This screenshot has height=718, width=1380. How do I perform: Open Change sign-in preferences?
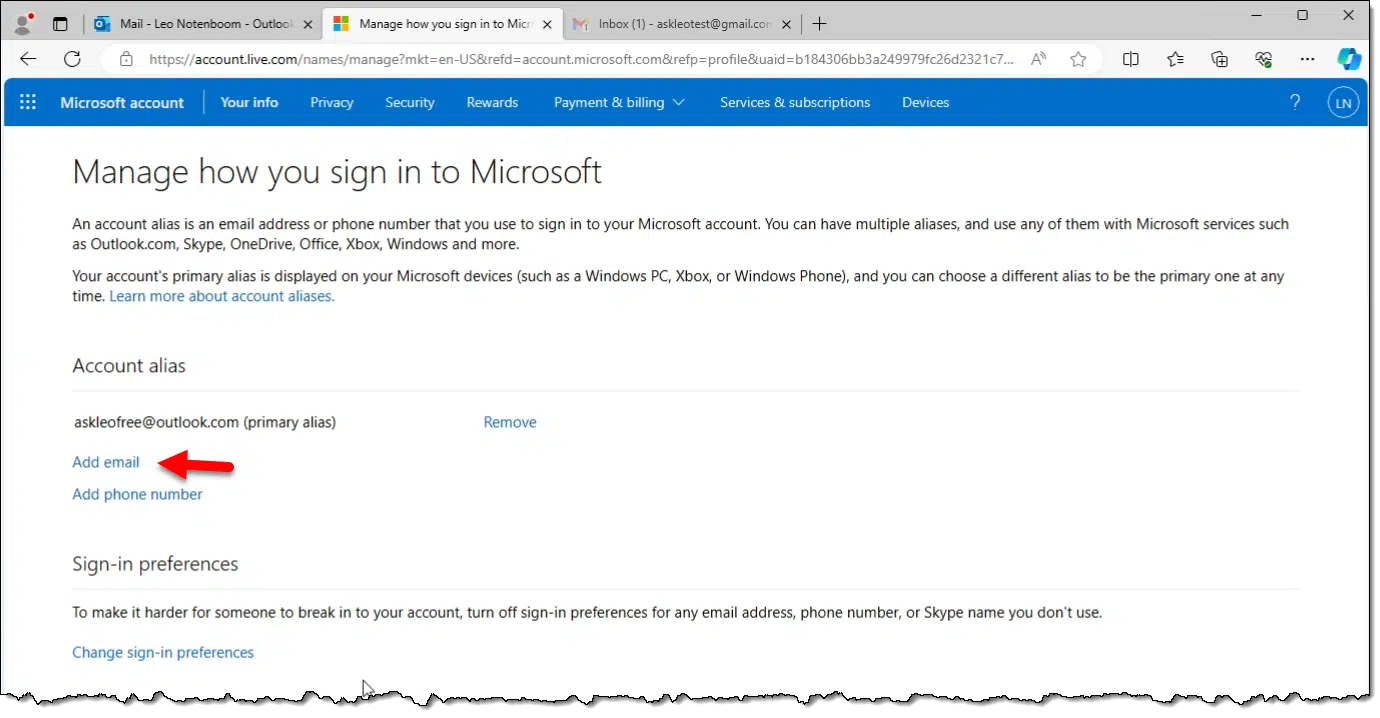pos(163,652)
